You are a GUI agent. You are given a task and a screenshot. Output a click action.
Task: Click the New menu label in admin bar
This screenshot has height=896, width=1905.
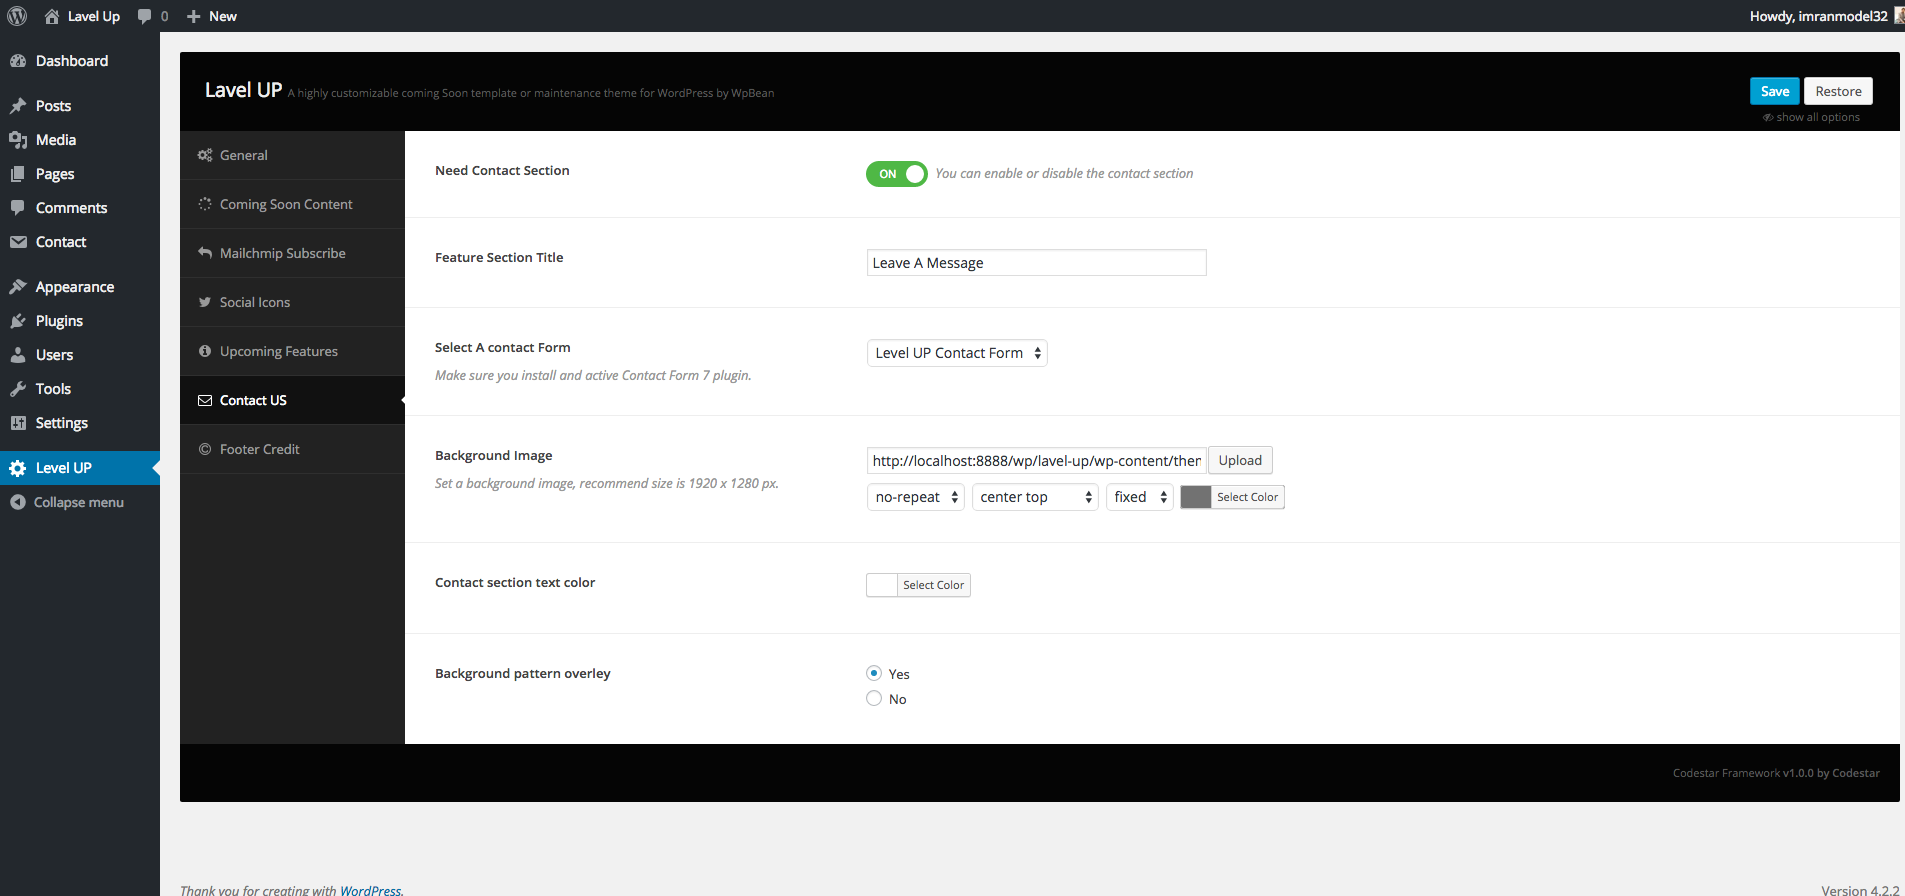[x=223, y=16]
